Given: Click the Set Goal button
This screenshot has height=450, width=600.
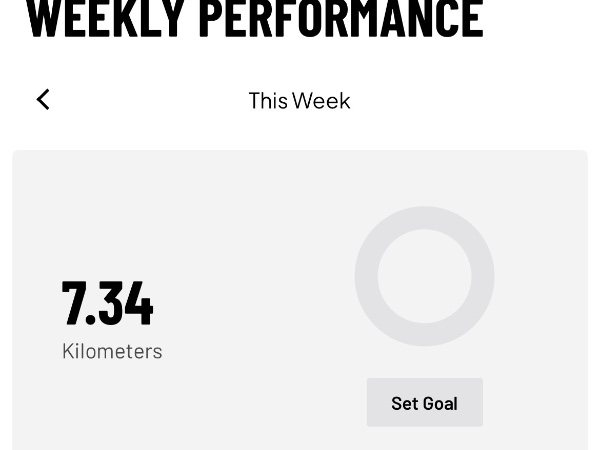Looking at the screenshot, I should (x=424, y=403).
